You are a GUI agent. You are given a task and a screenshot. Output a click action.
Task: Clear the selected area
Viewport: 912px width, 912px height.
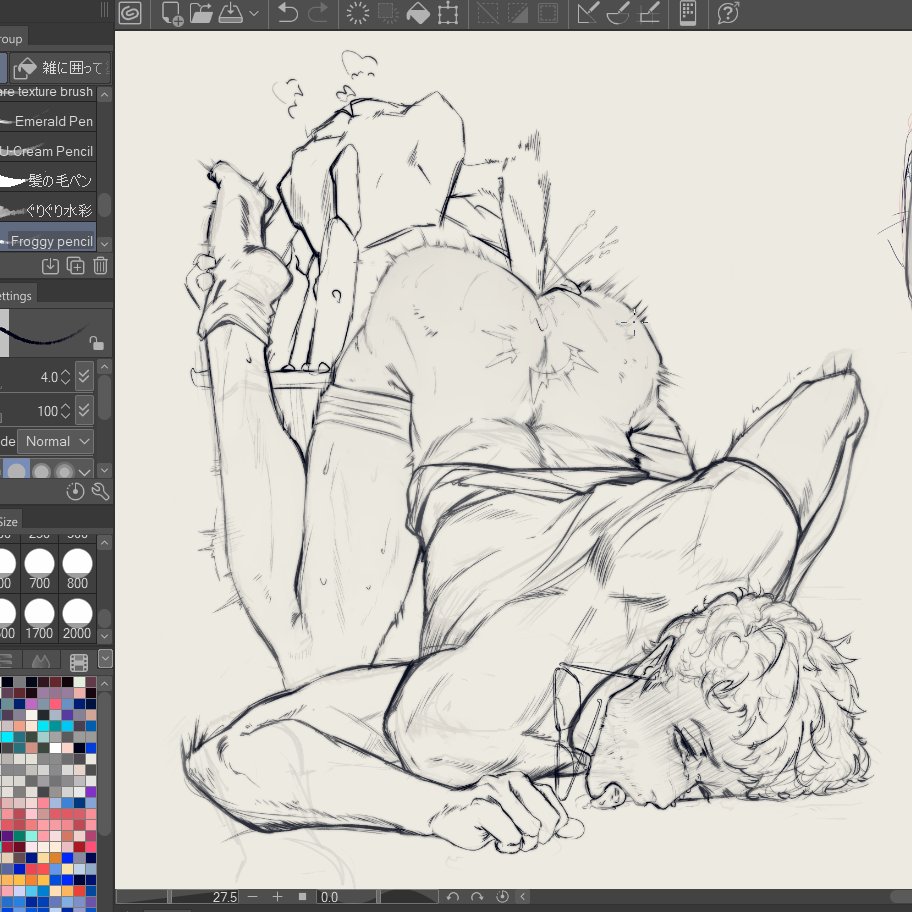click(x=358, y=13)
